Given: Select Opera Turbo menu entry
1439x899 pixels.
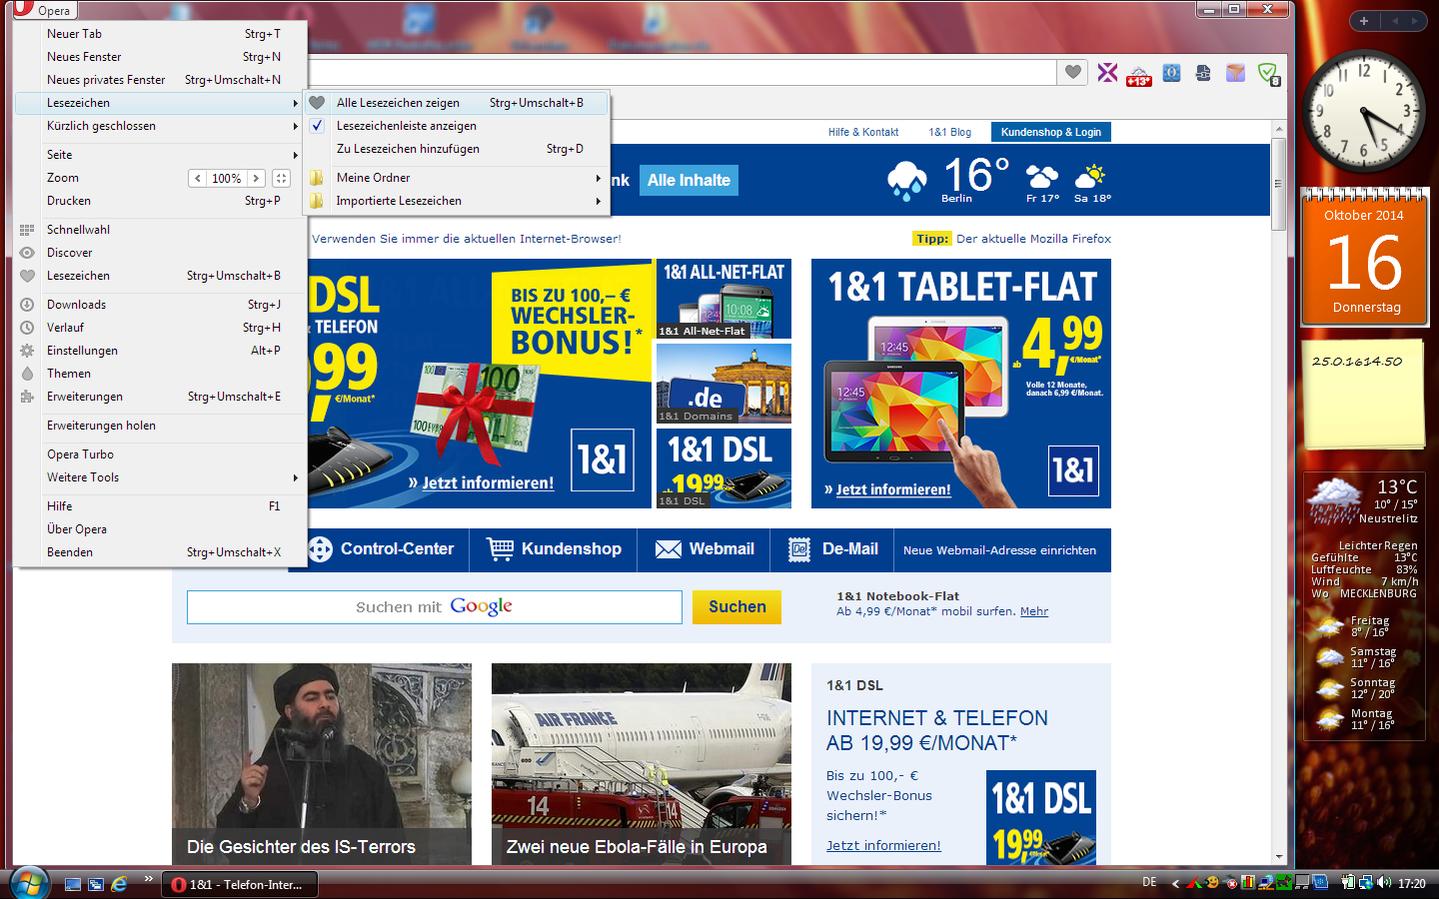Looking at the screenshot, I should coord(160,454).
